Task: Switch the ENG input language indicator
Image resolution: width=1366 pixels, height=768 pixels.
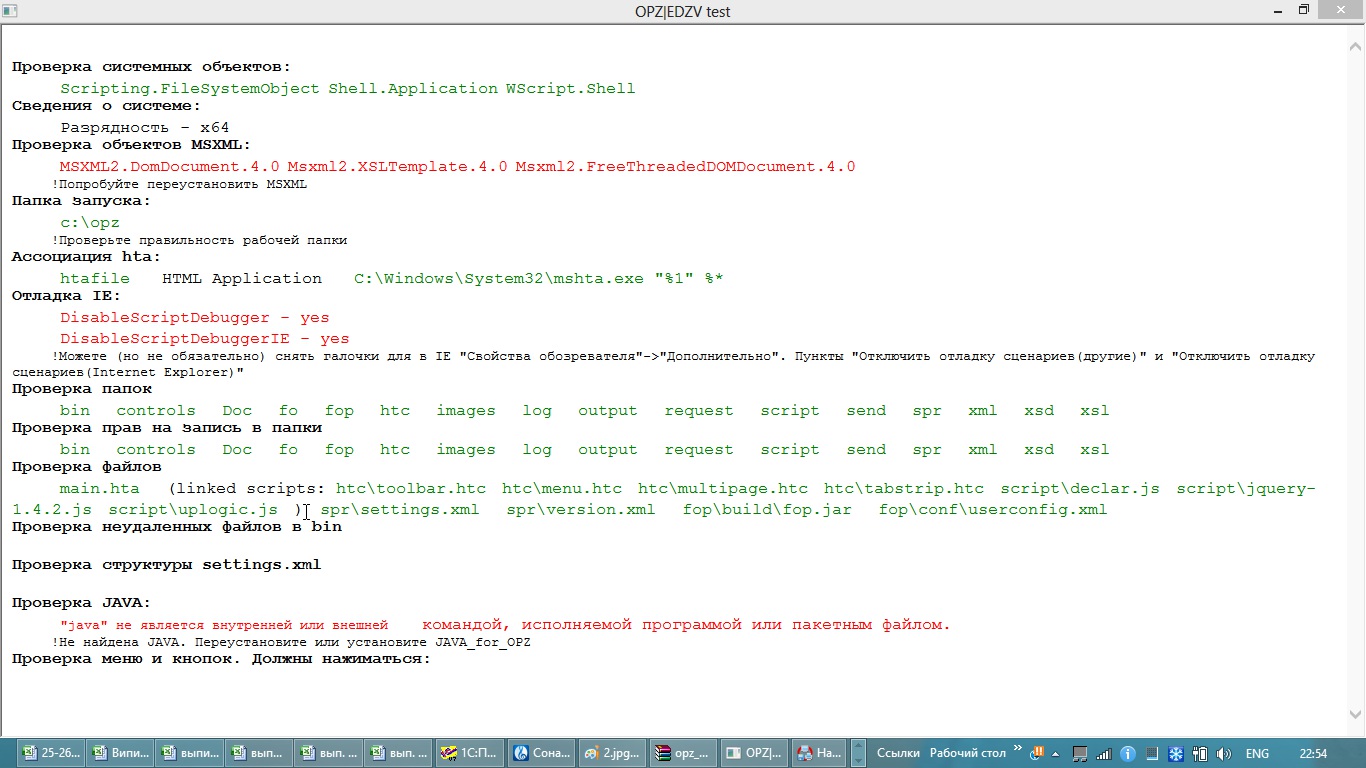Action: pos(1257,753)
